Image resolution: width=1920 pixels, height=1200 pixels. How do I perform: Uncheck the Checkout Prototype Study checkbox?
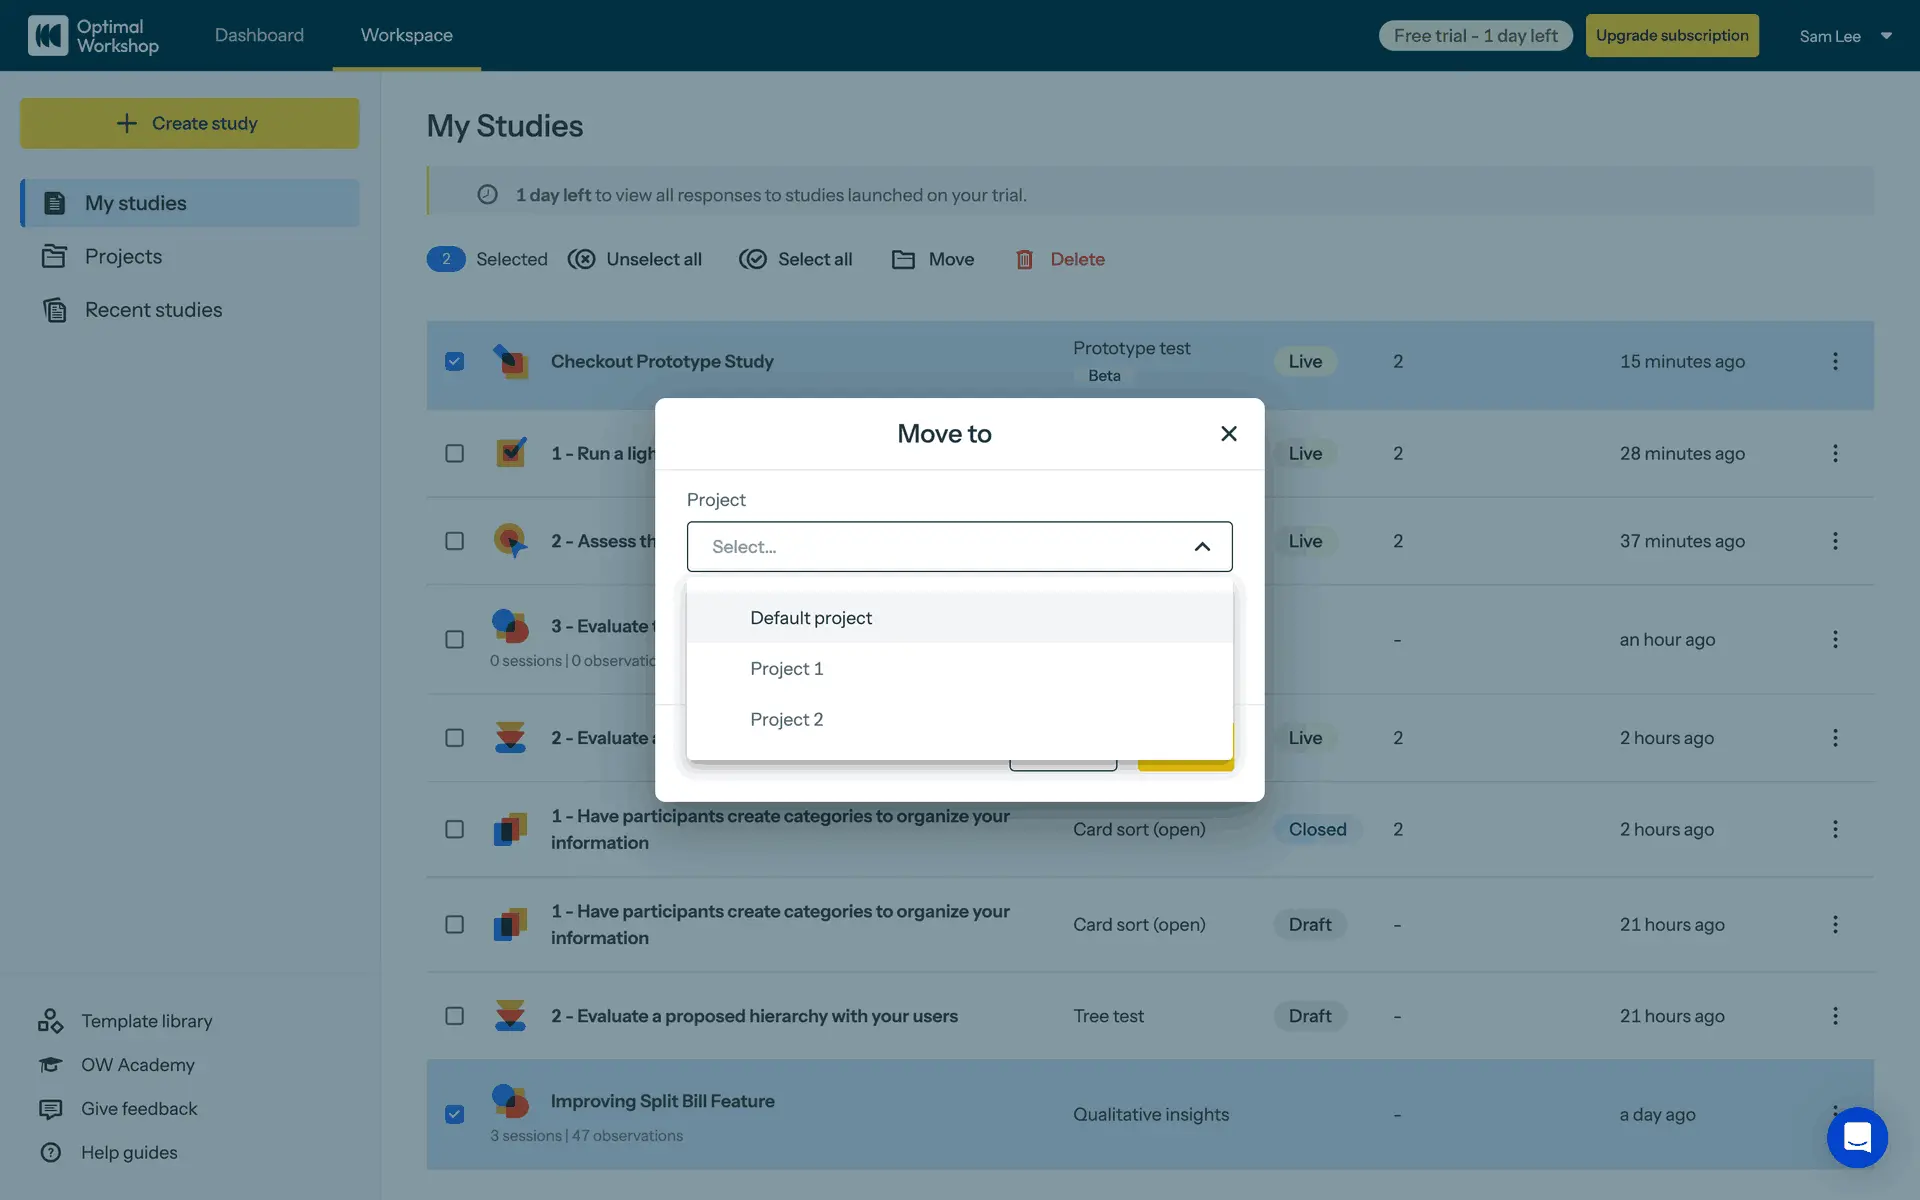pos(454,362)
